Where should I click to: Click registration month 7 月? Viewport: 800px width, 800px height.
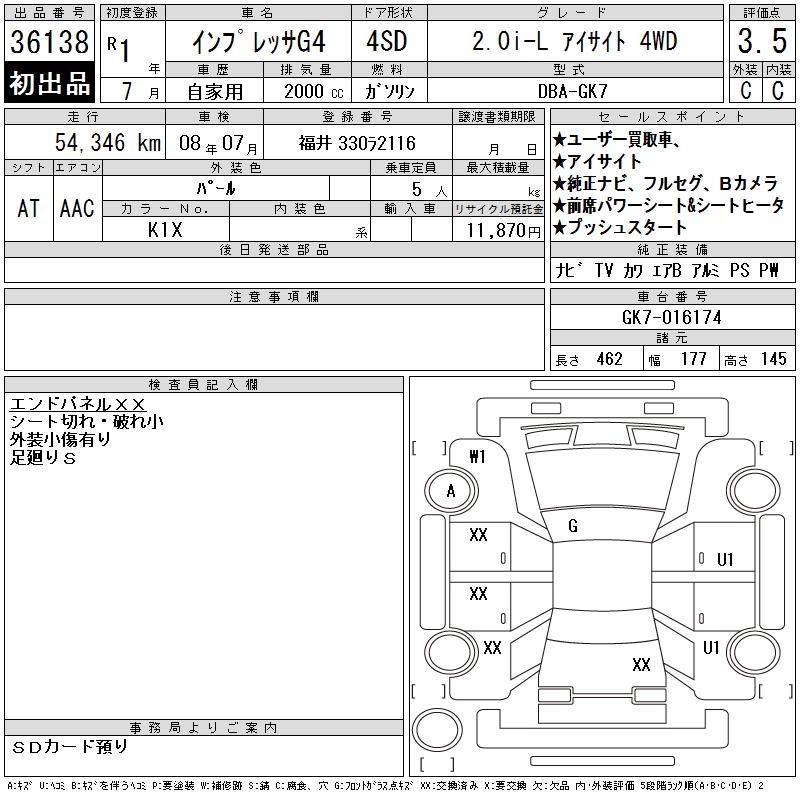[x=140, y=91]
